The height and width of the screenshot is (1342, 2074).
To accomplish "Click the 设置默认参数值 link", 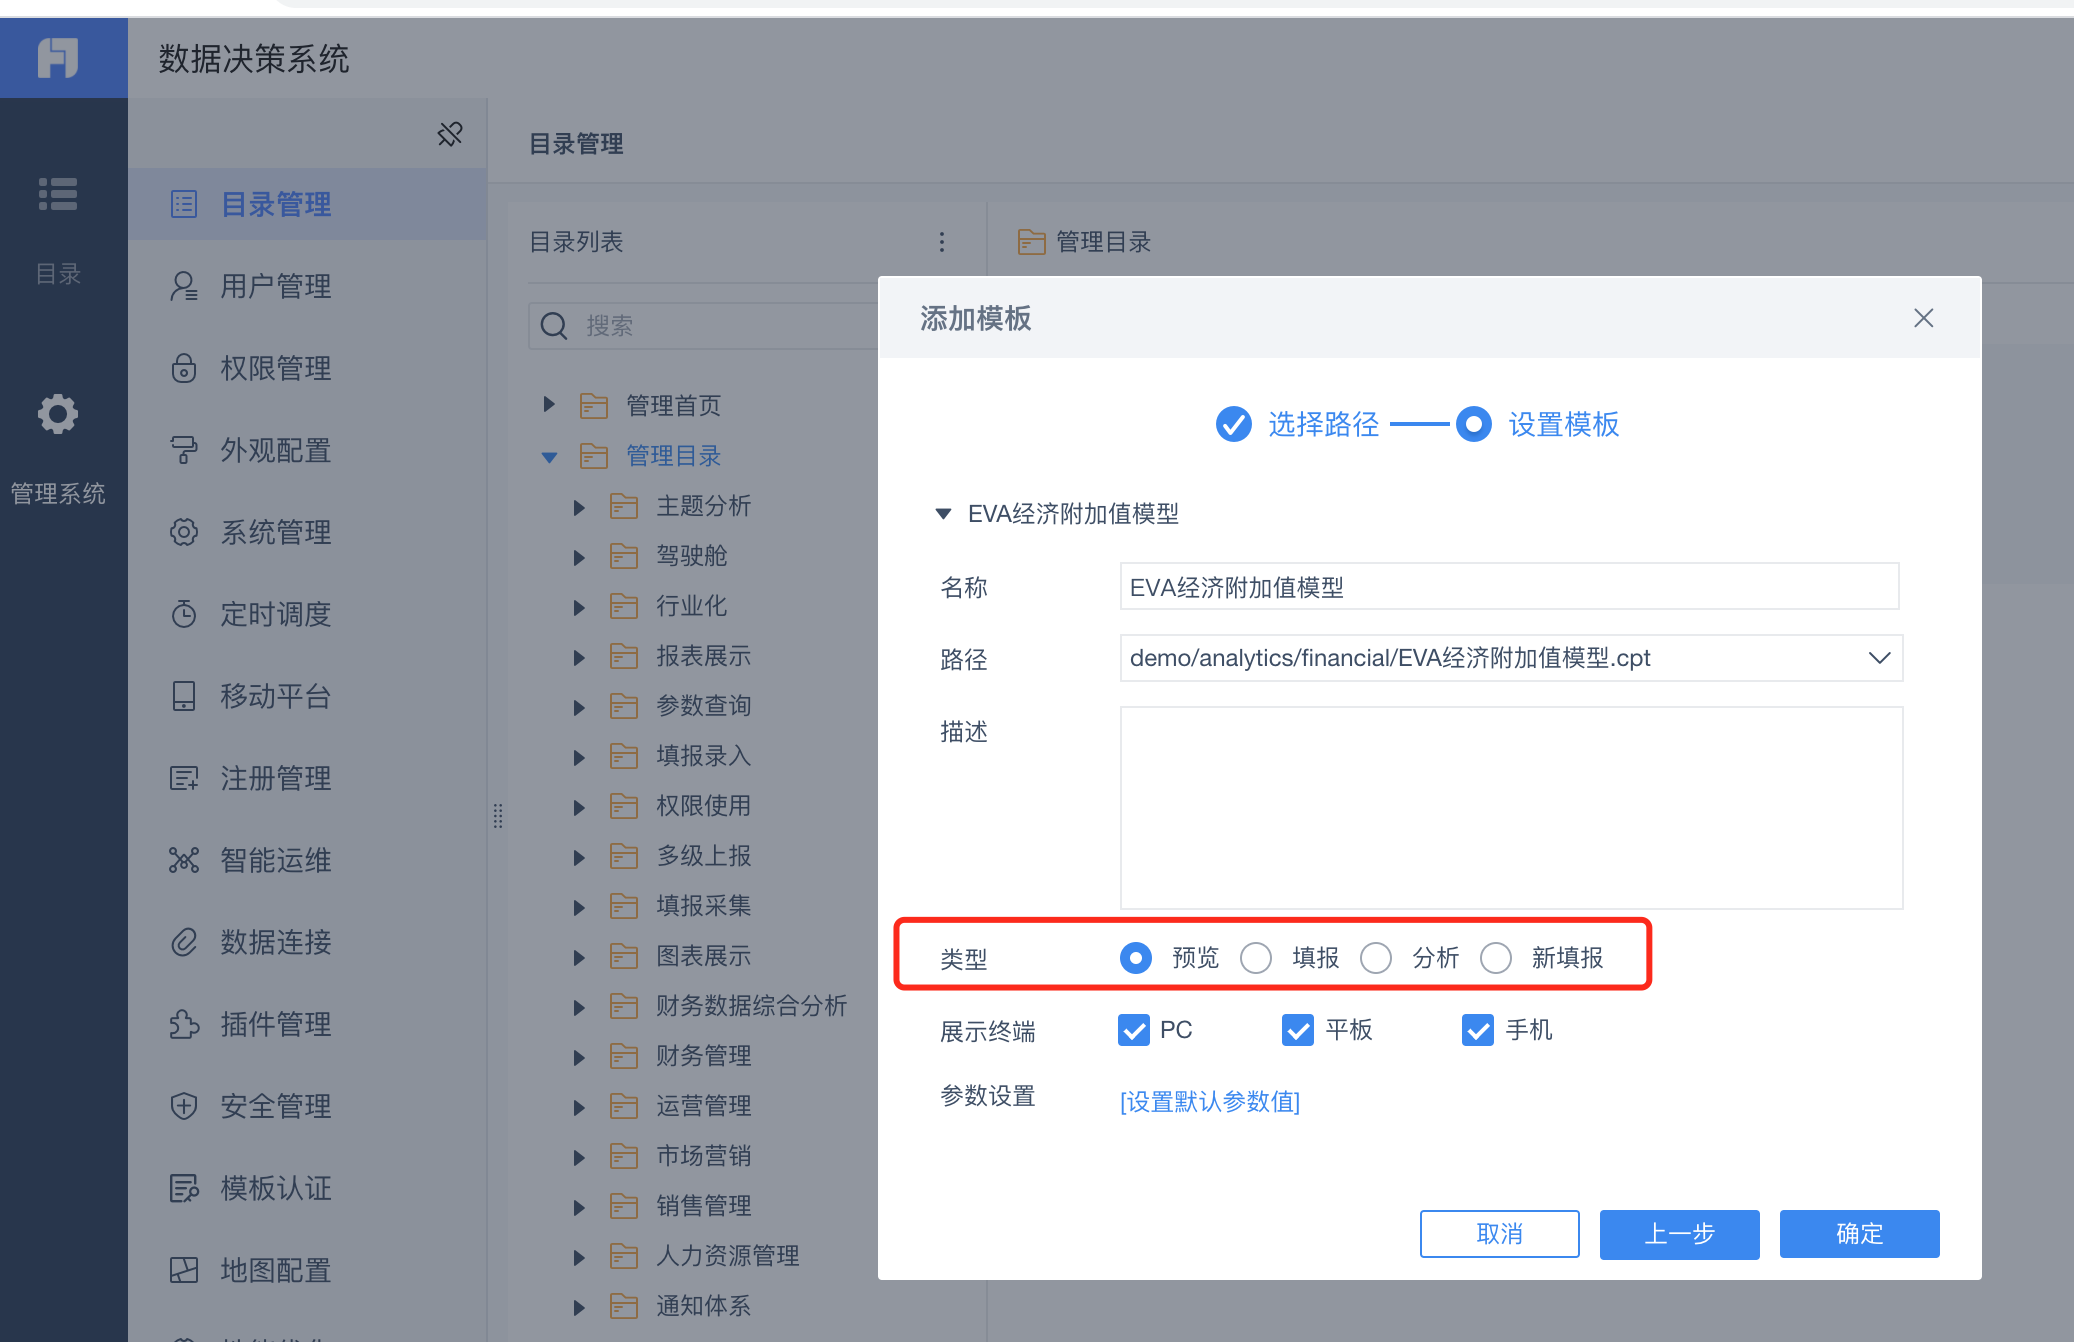I will click(1210, 1101).
